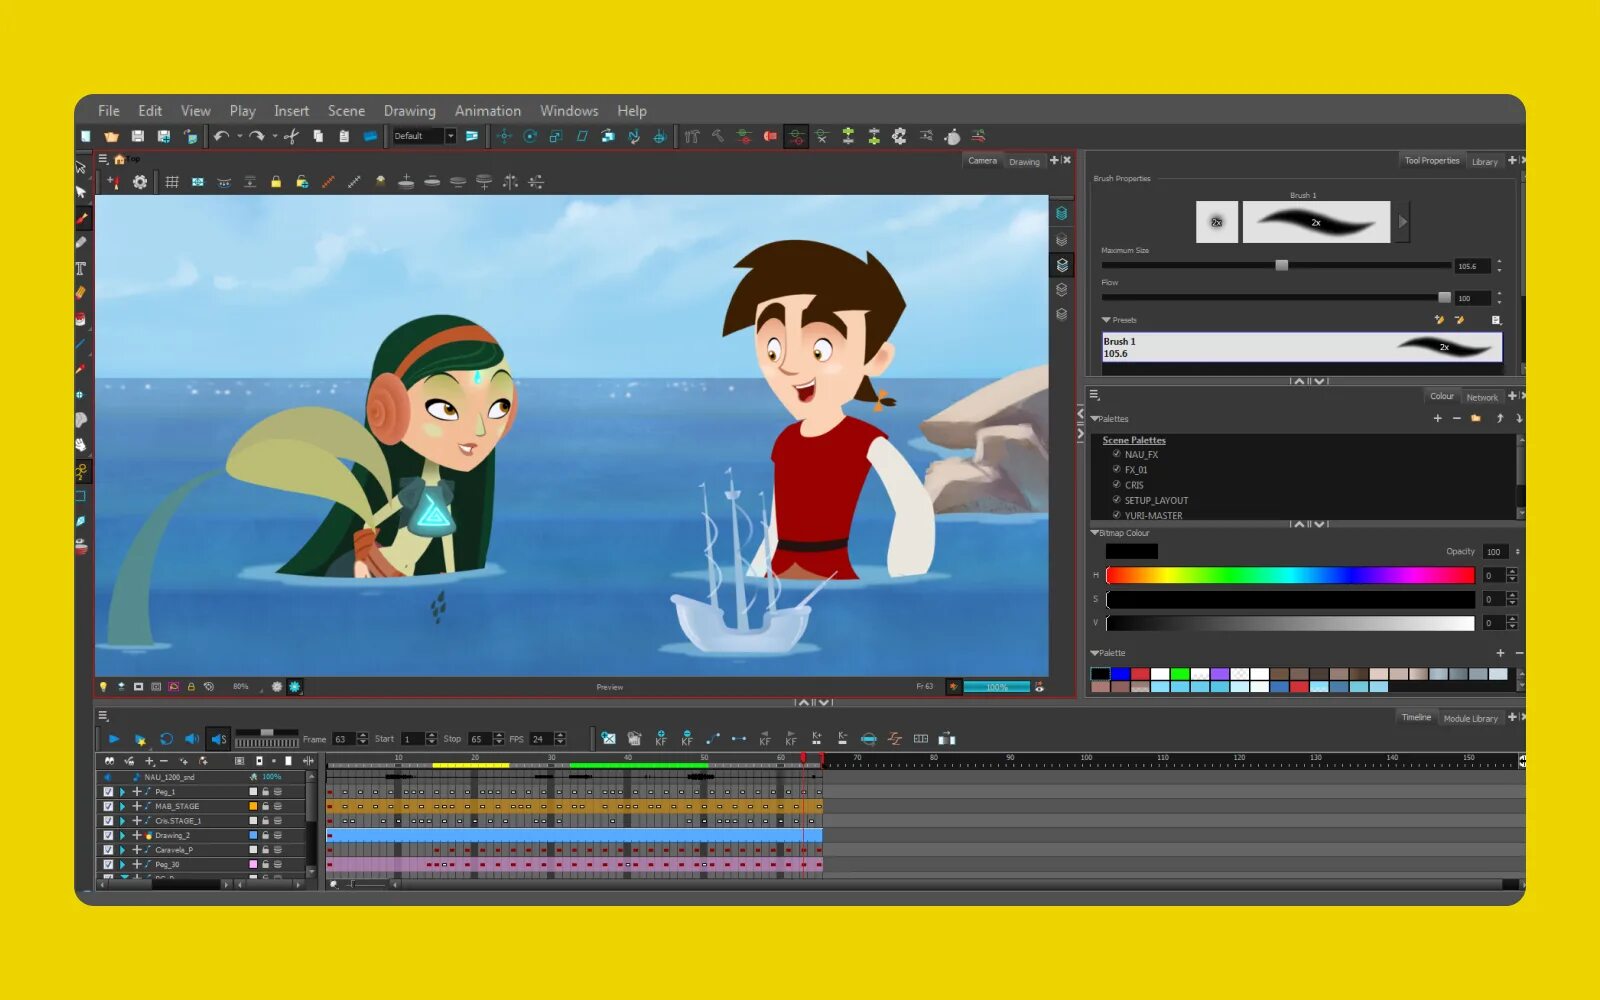Click the Frame number field
Screen dimensions: 1600x1000
click(344, 739)
